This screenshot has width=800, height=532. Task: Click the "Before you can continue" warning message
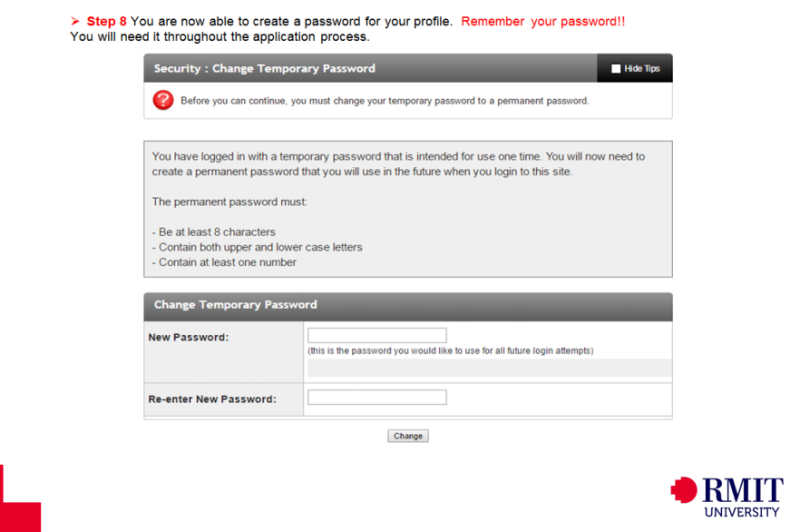pos(385,101)
